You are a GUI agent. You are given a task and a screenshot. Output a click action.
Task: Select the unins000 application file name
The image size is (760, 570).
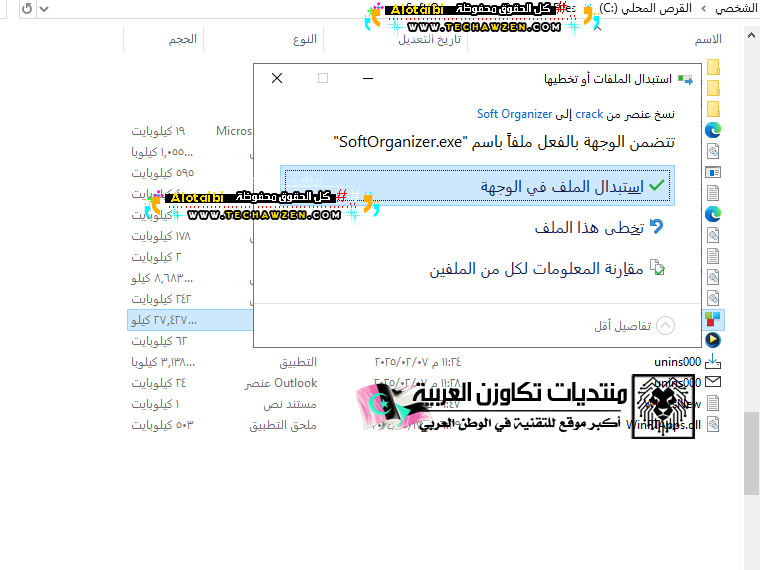(x=678, y=362)
